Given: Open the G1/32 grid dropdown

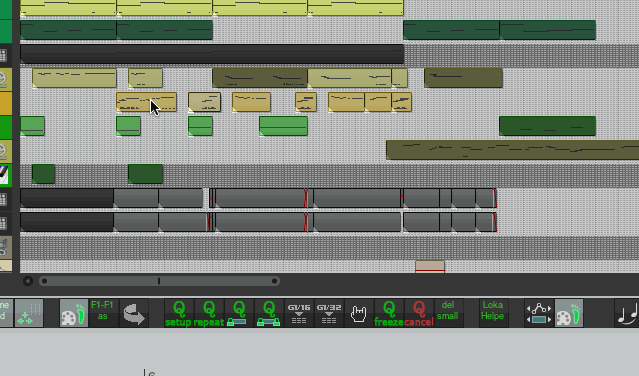Looking at the screenshot, I should (329, 313).
